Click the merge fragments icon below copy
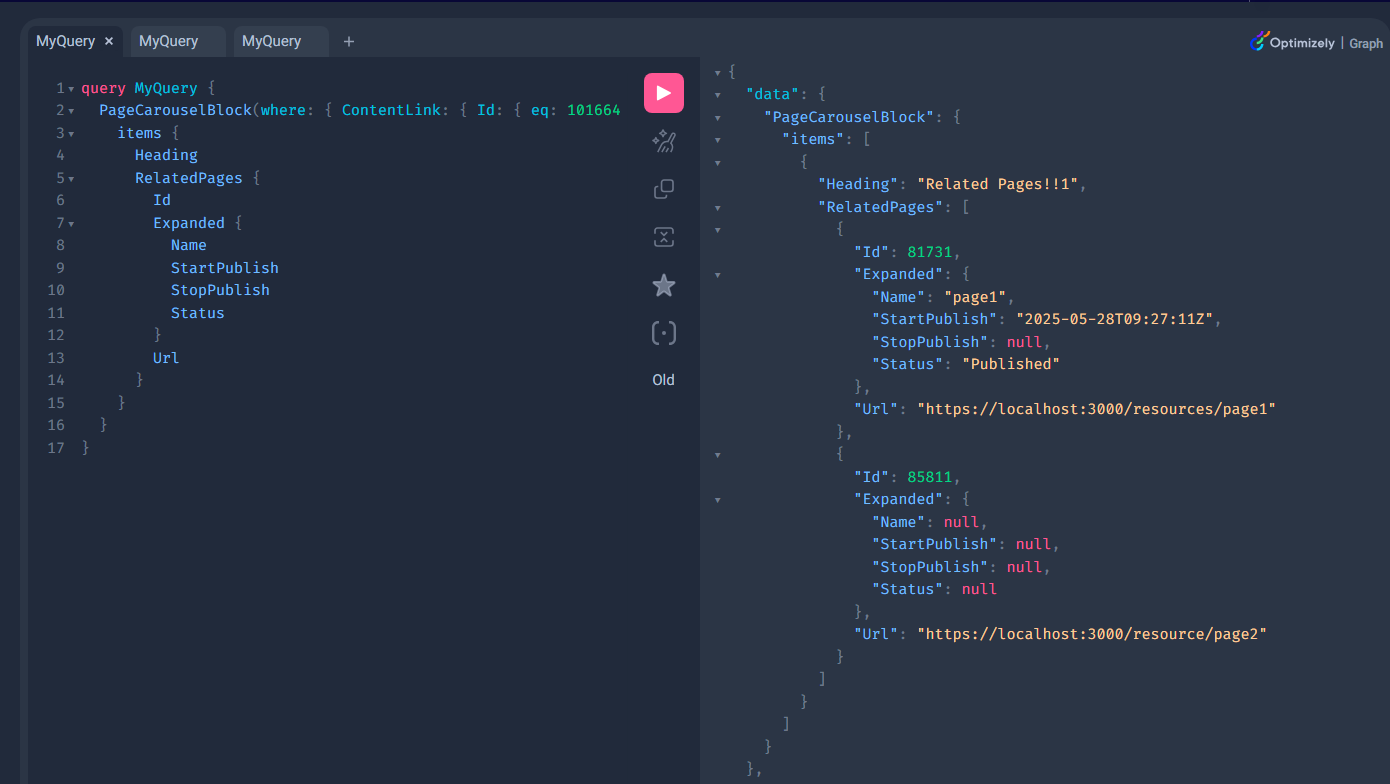1390x784 pixels. (663, 237)
